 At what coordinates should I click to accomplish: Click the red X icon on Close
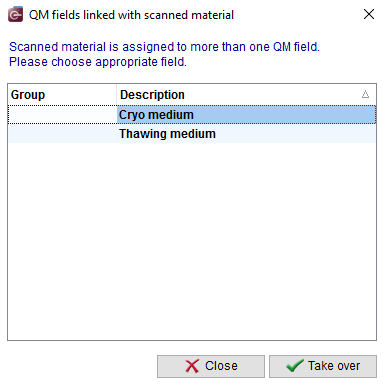click(x=192, y=366)
